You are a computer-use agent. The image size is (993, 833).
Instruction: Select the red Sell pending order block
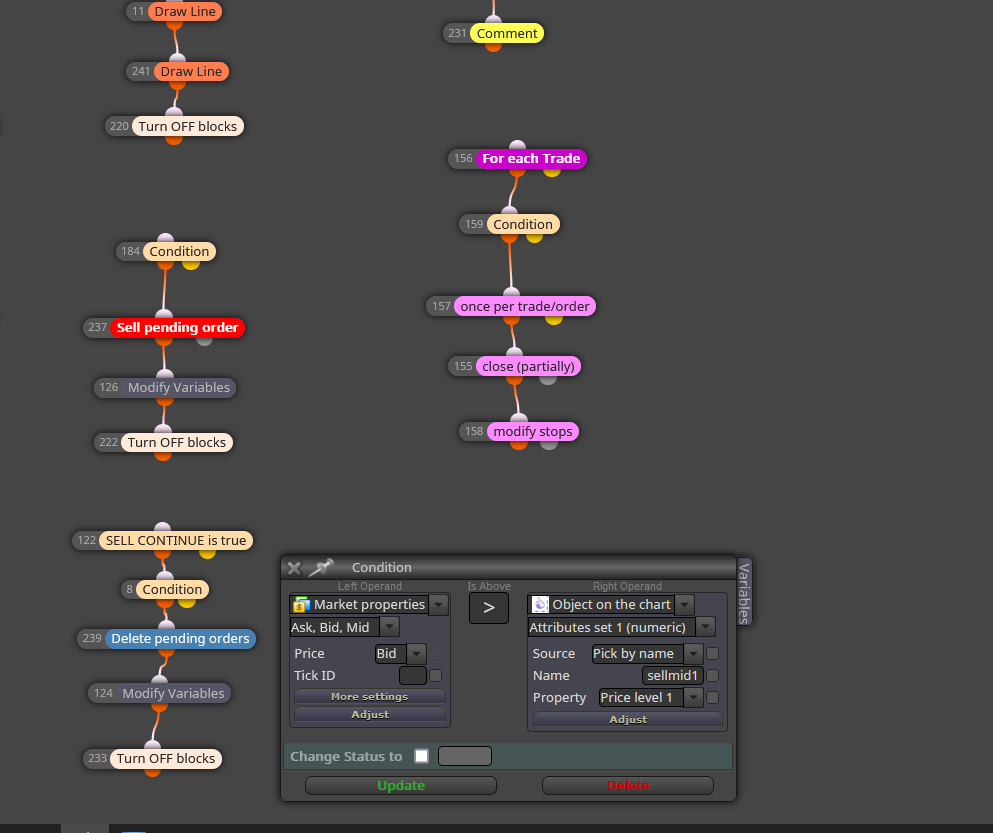point(177,327)
